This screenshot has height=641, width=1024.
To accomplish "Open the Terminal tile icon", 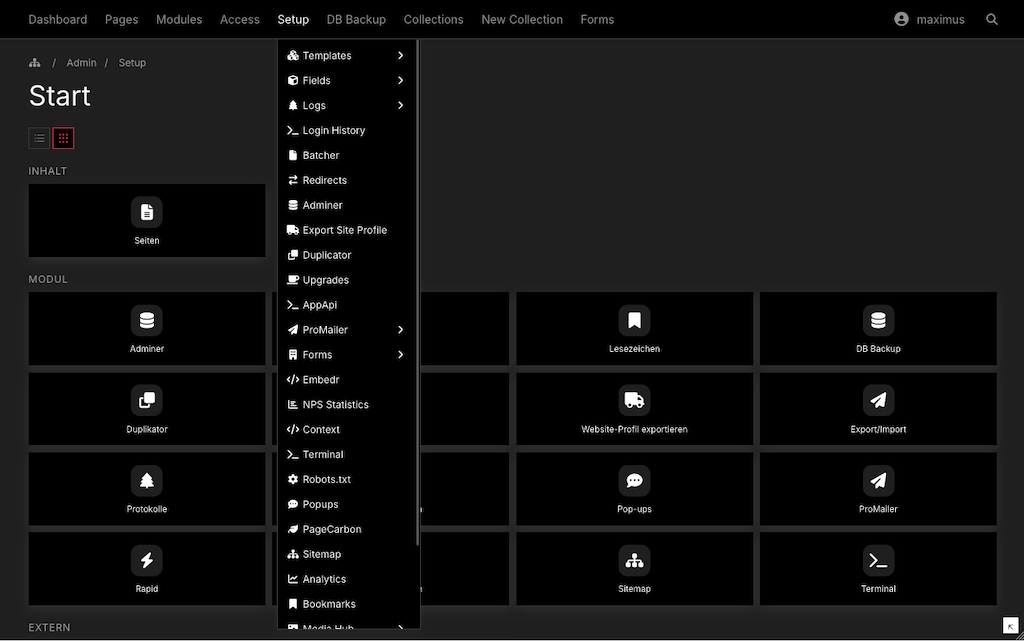I will pos(878,561).
